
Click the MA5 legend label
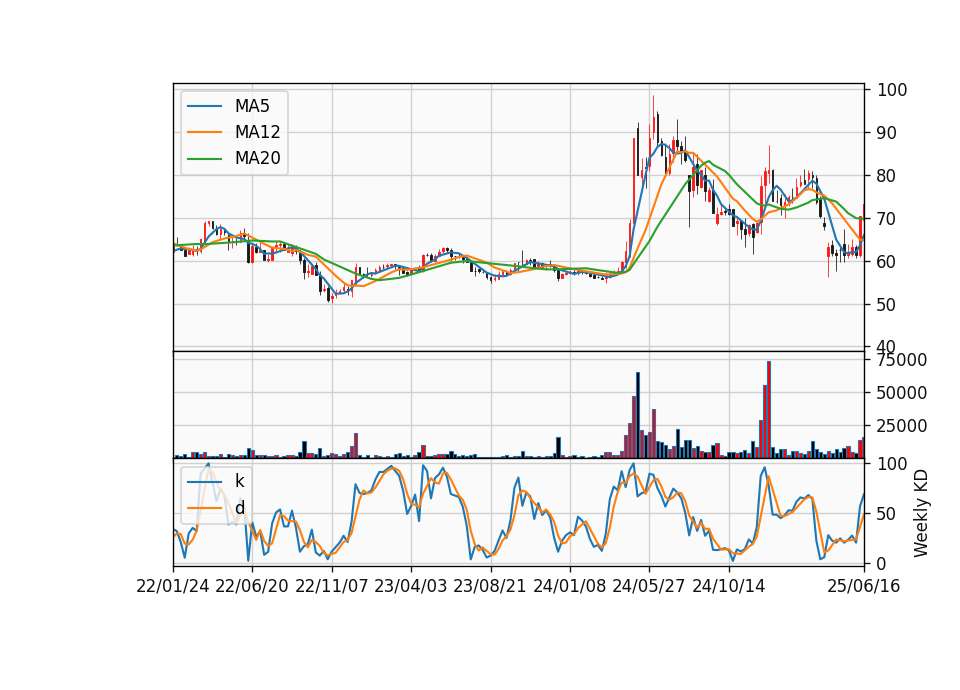click(252, 106)
